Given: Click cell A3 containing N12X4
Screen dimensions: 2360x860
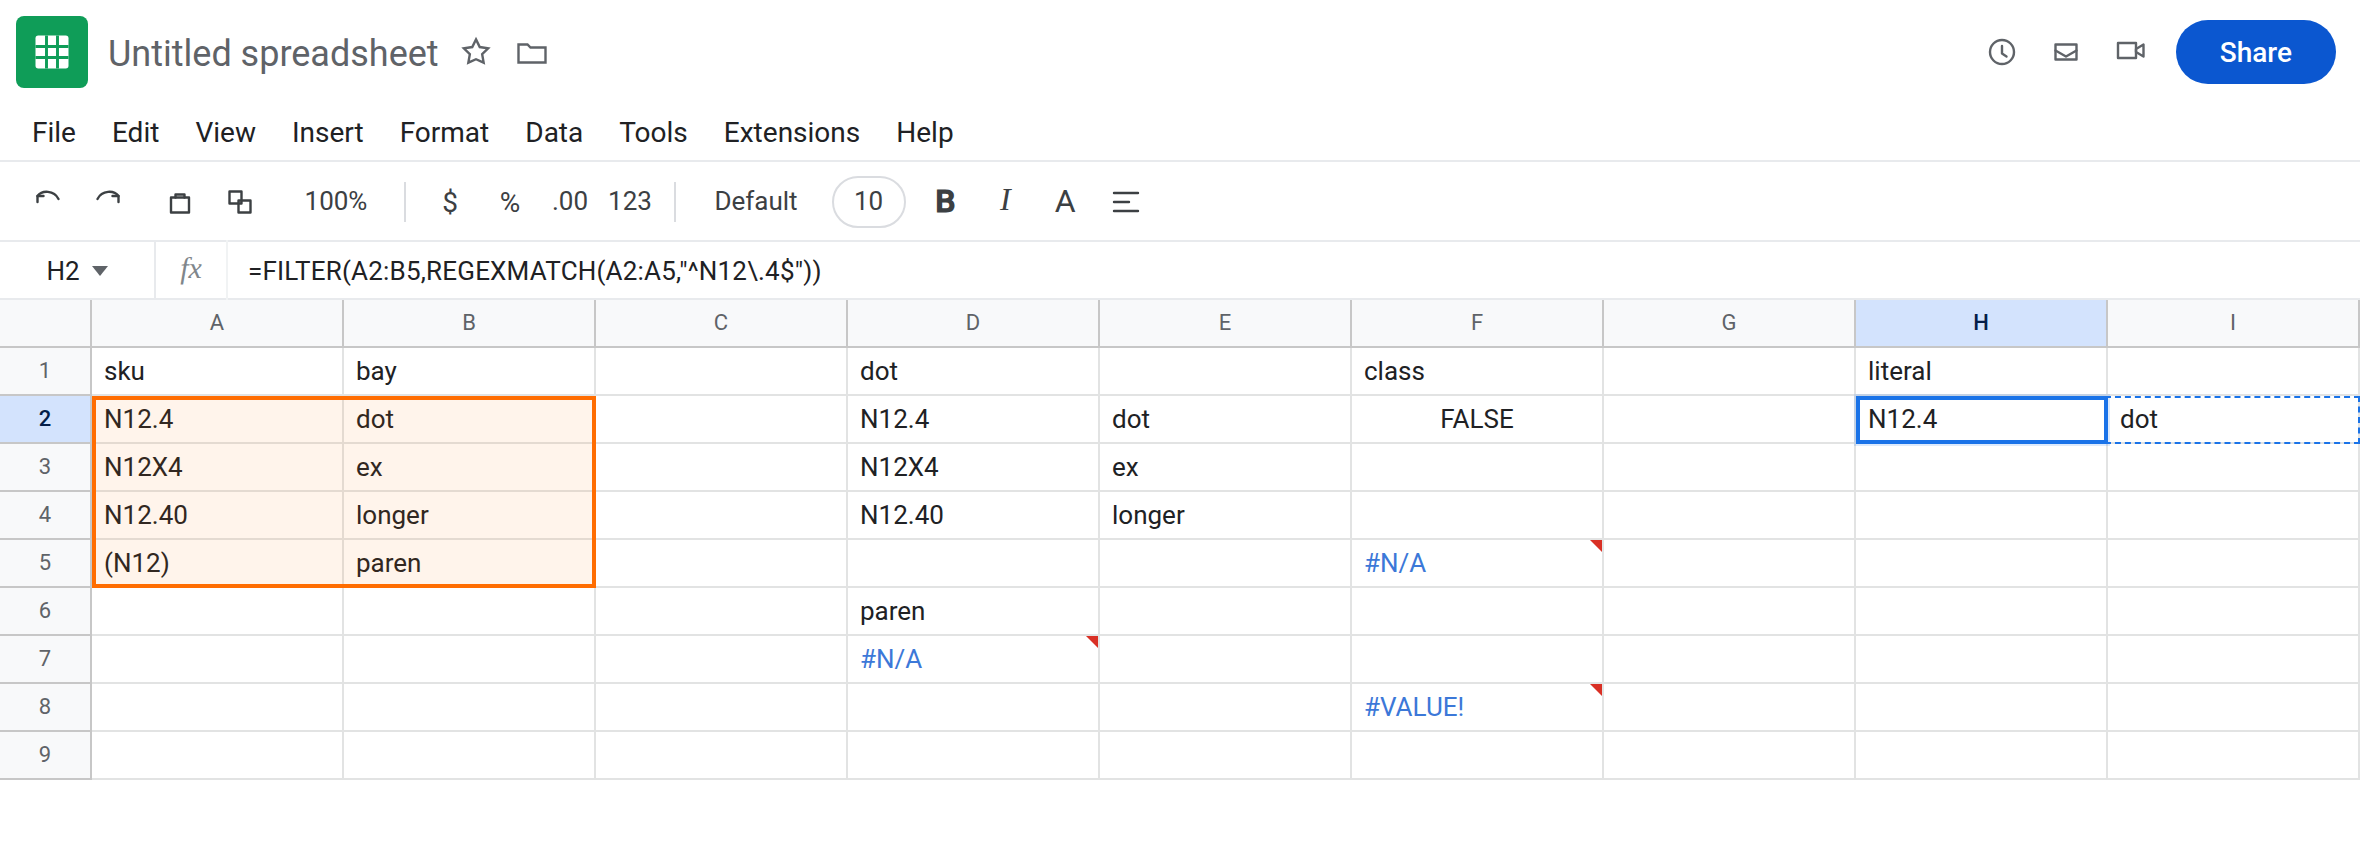Looking at the screenshot, I should [217, 467].
